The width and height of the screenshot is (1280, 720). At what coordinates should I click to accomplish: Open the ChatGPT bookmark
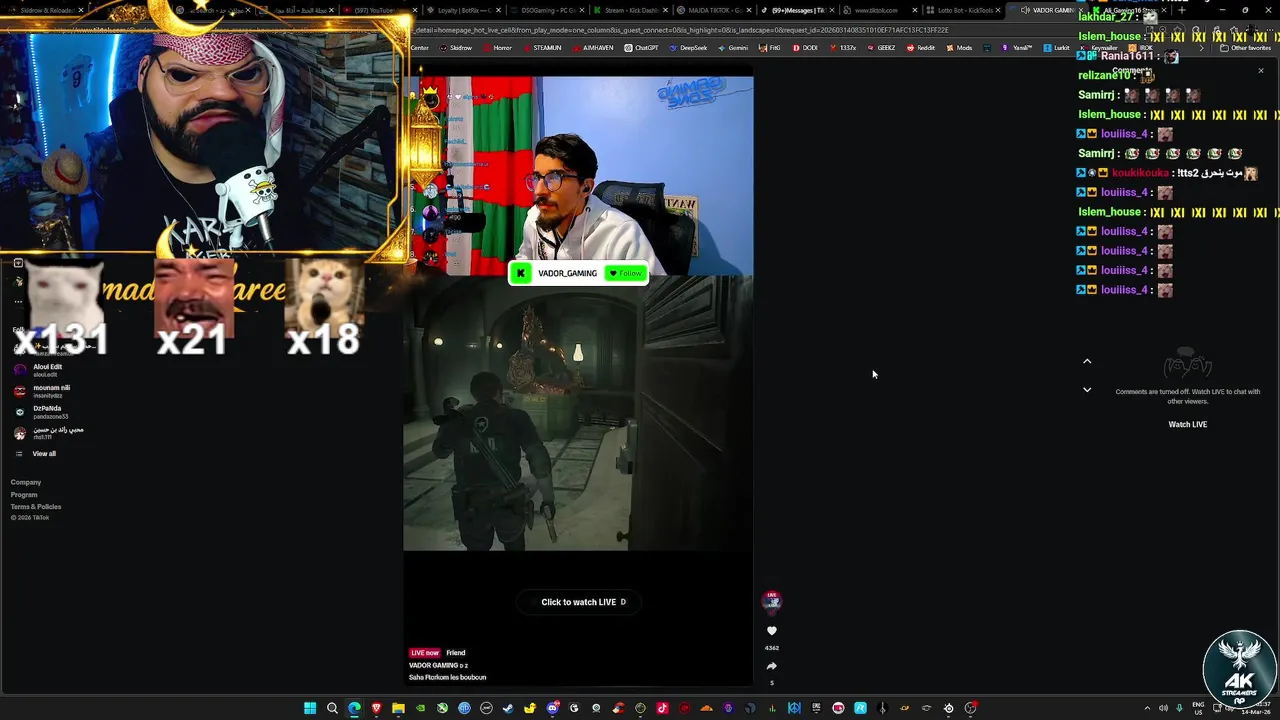coord(642,48)
